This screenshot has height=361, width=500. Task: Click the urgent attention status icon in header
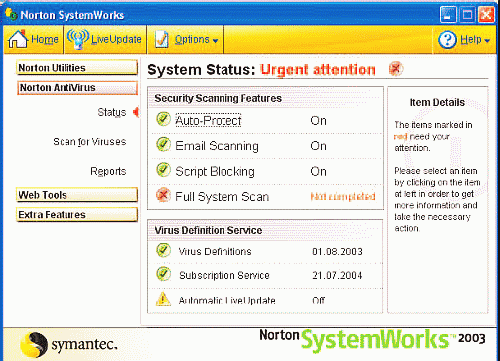(396, 69)
